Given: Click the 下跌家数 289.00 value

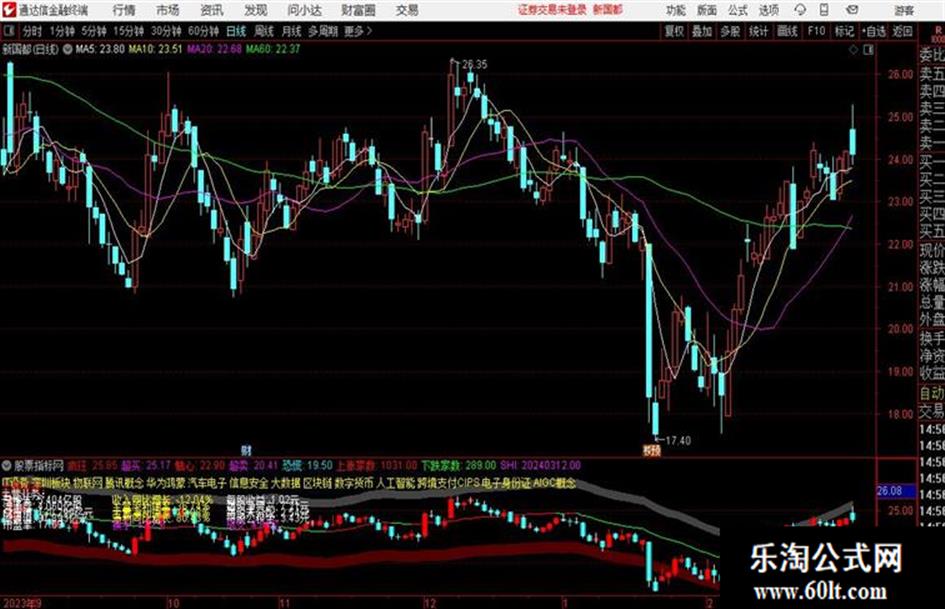Looking at the screenshot, I should pos(458,465).
